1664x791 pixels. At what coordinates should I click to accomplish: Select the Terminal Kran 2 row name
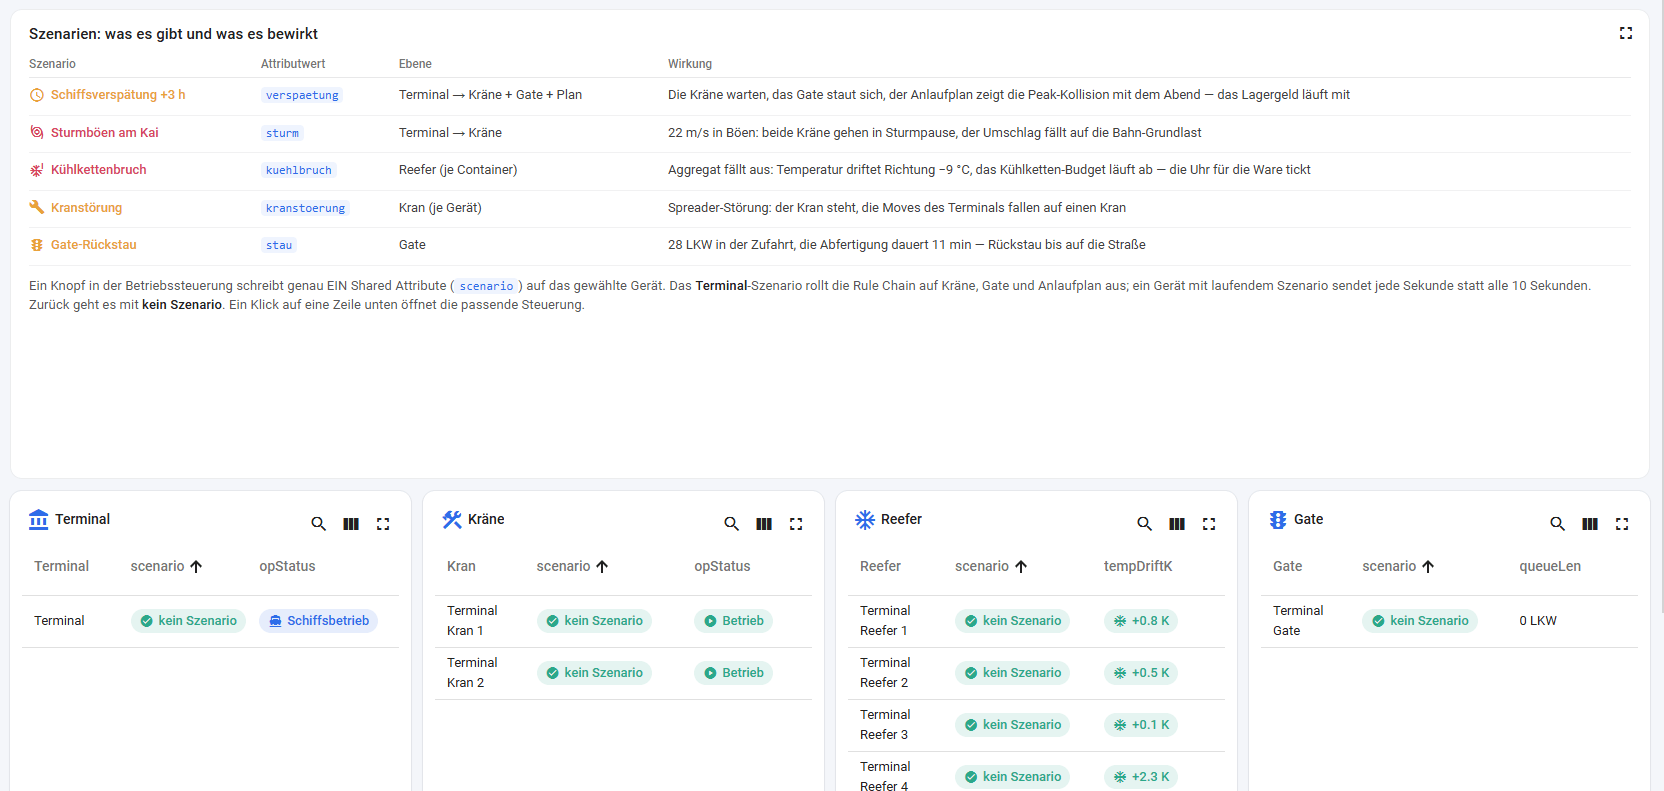click(x=472, y=673)
